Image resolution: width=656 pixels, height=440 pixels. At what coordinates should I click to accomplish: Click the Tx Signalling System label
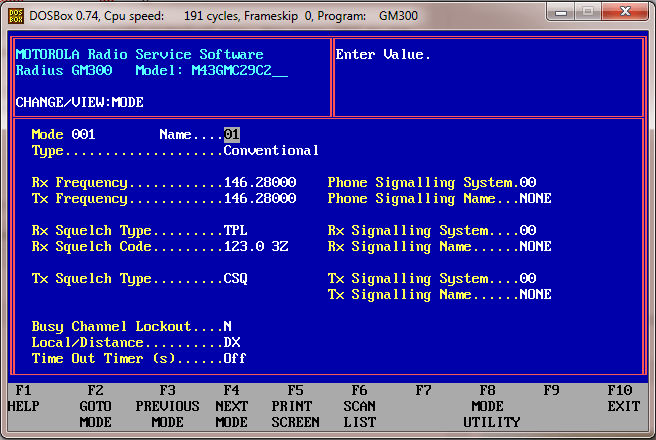pyautogui.click(x=408, y=279)
